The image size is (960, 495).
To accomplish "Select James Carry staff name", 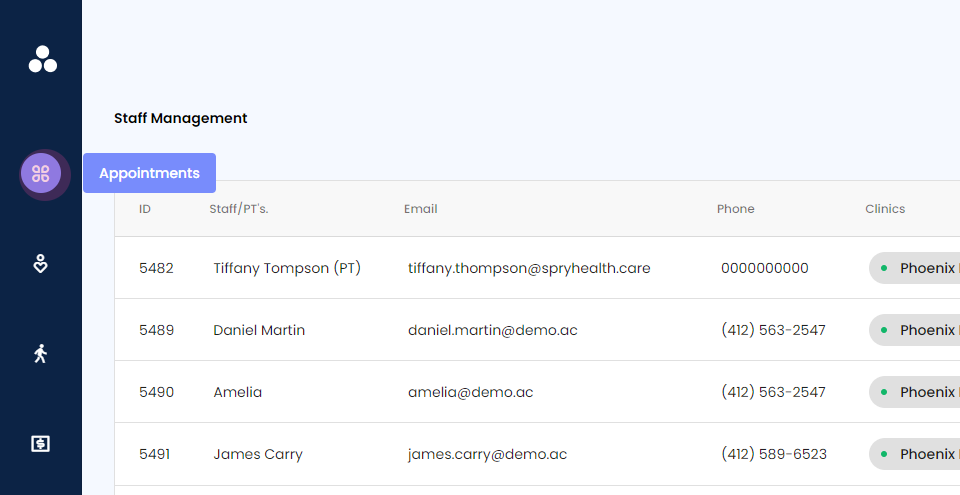I will [x=258, y=455].
